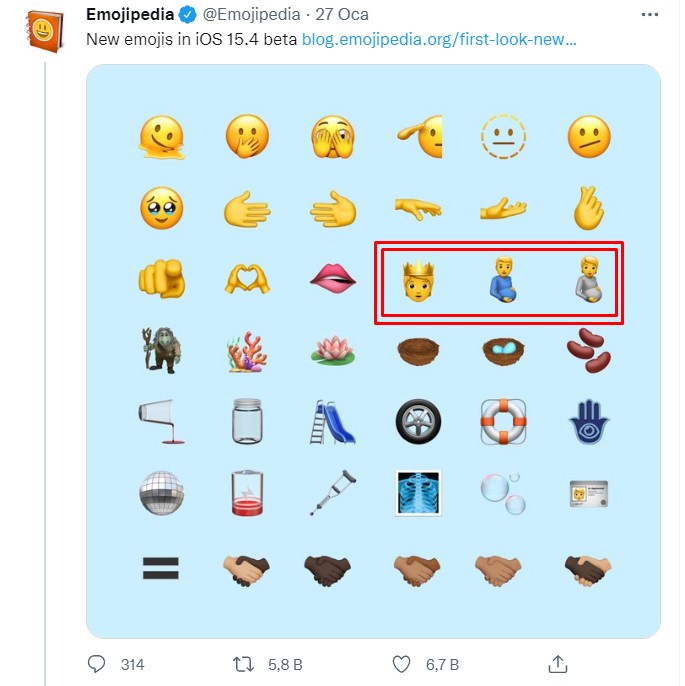Click the x-ray emoji
This screenshot has width=685, height=686.
click(415, 492)
